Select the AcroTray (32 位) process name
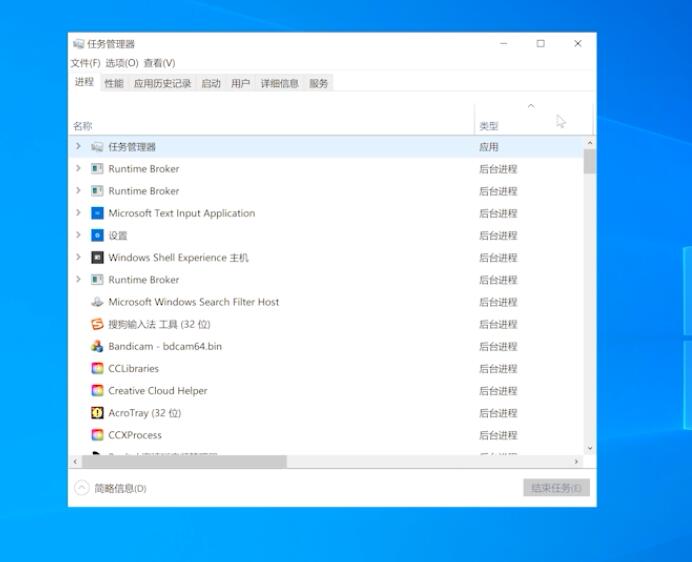The width and height of the screenshot is (692, 562). coord(145,413)
